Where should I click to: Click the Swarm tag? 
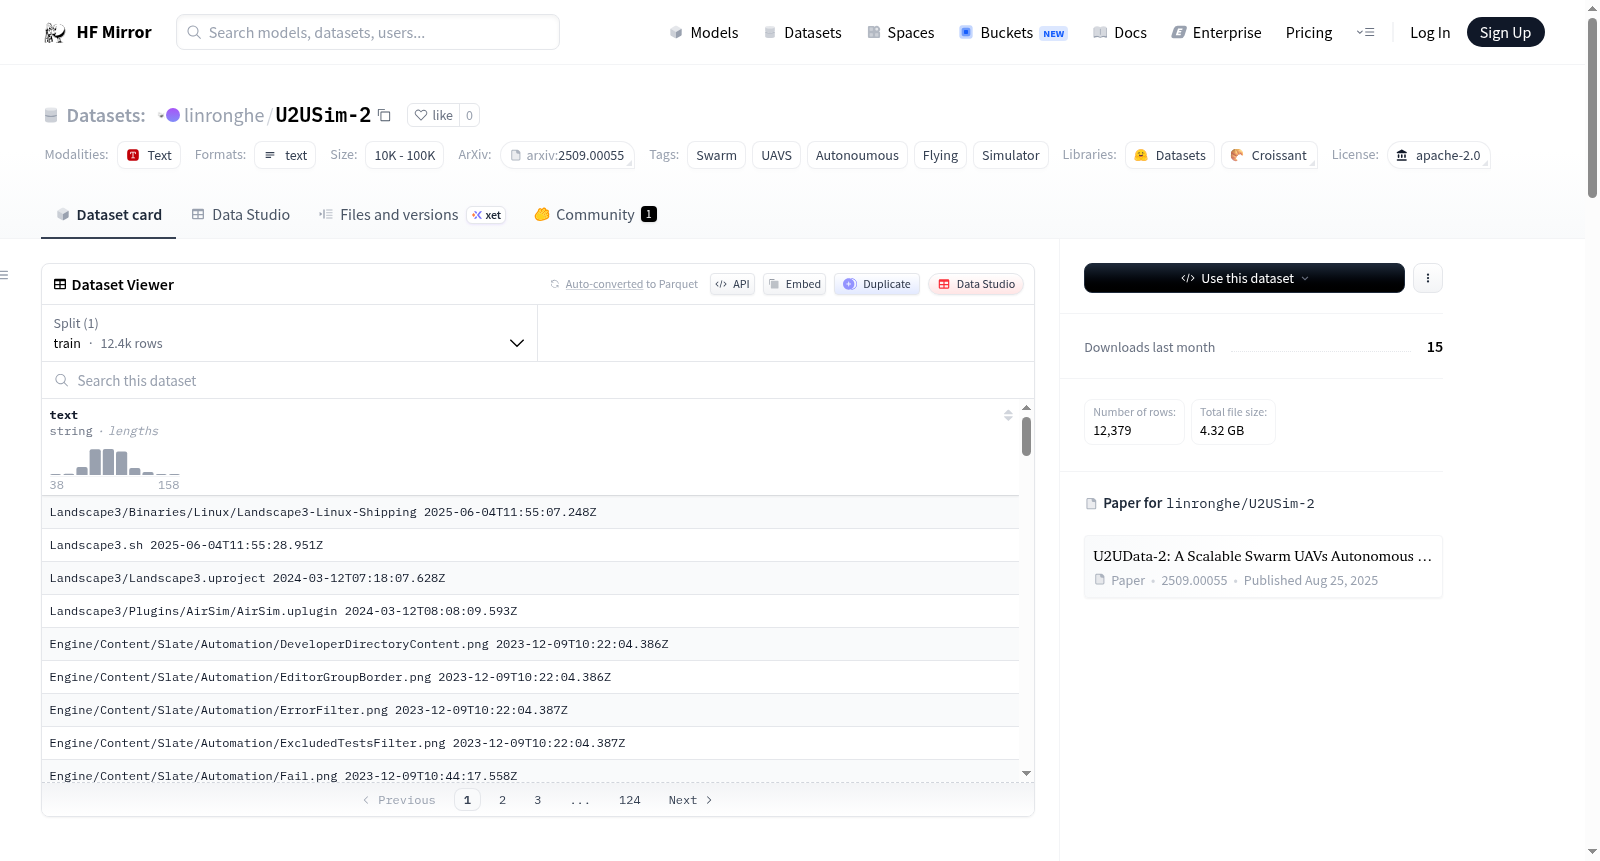coord(716,155)
